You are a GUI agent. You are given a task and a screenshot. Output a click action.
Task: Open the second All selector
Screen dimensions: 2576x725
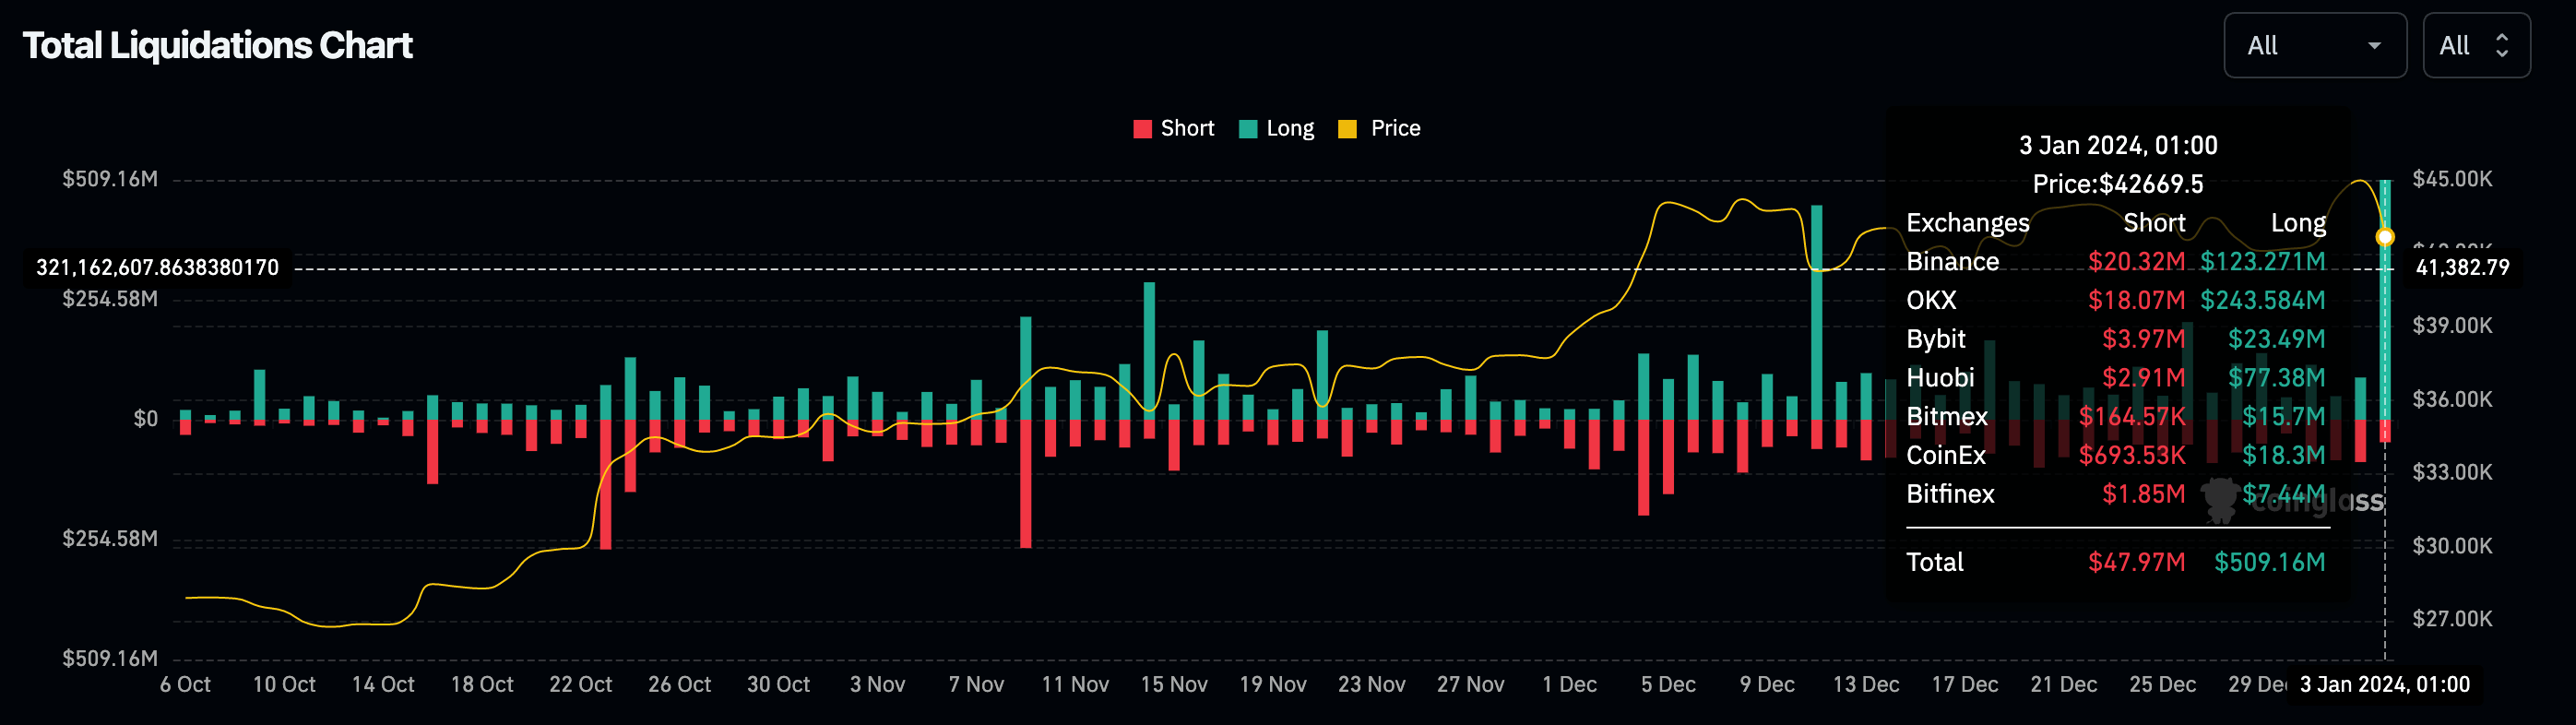point(2476,46)
